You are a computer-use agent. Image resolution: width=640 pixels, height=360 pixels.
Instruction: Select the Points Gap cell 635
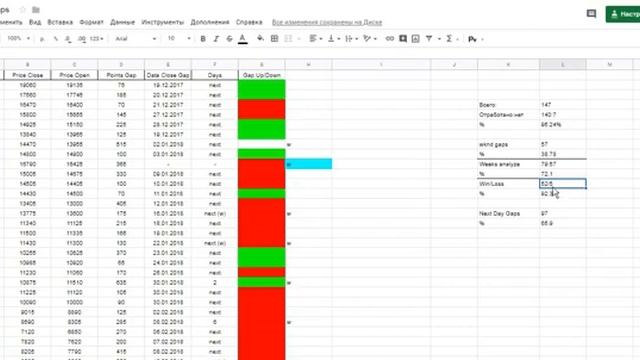tap(121, 282)
